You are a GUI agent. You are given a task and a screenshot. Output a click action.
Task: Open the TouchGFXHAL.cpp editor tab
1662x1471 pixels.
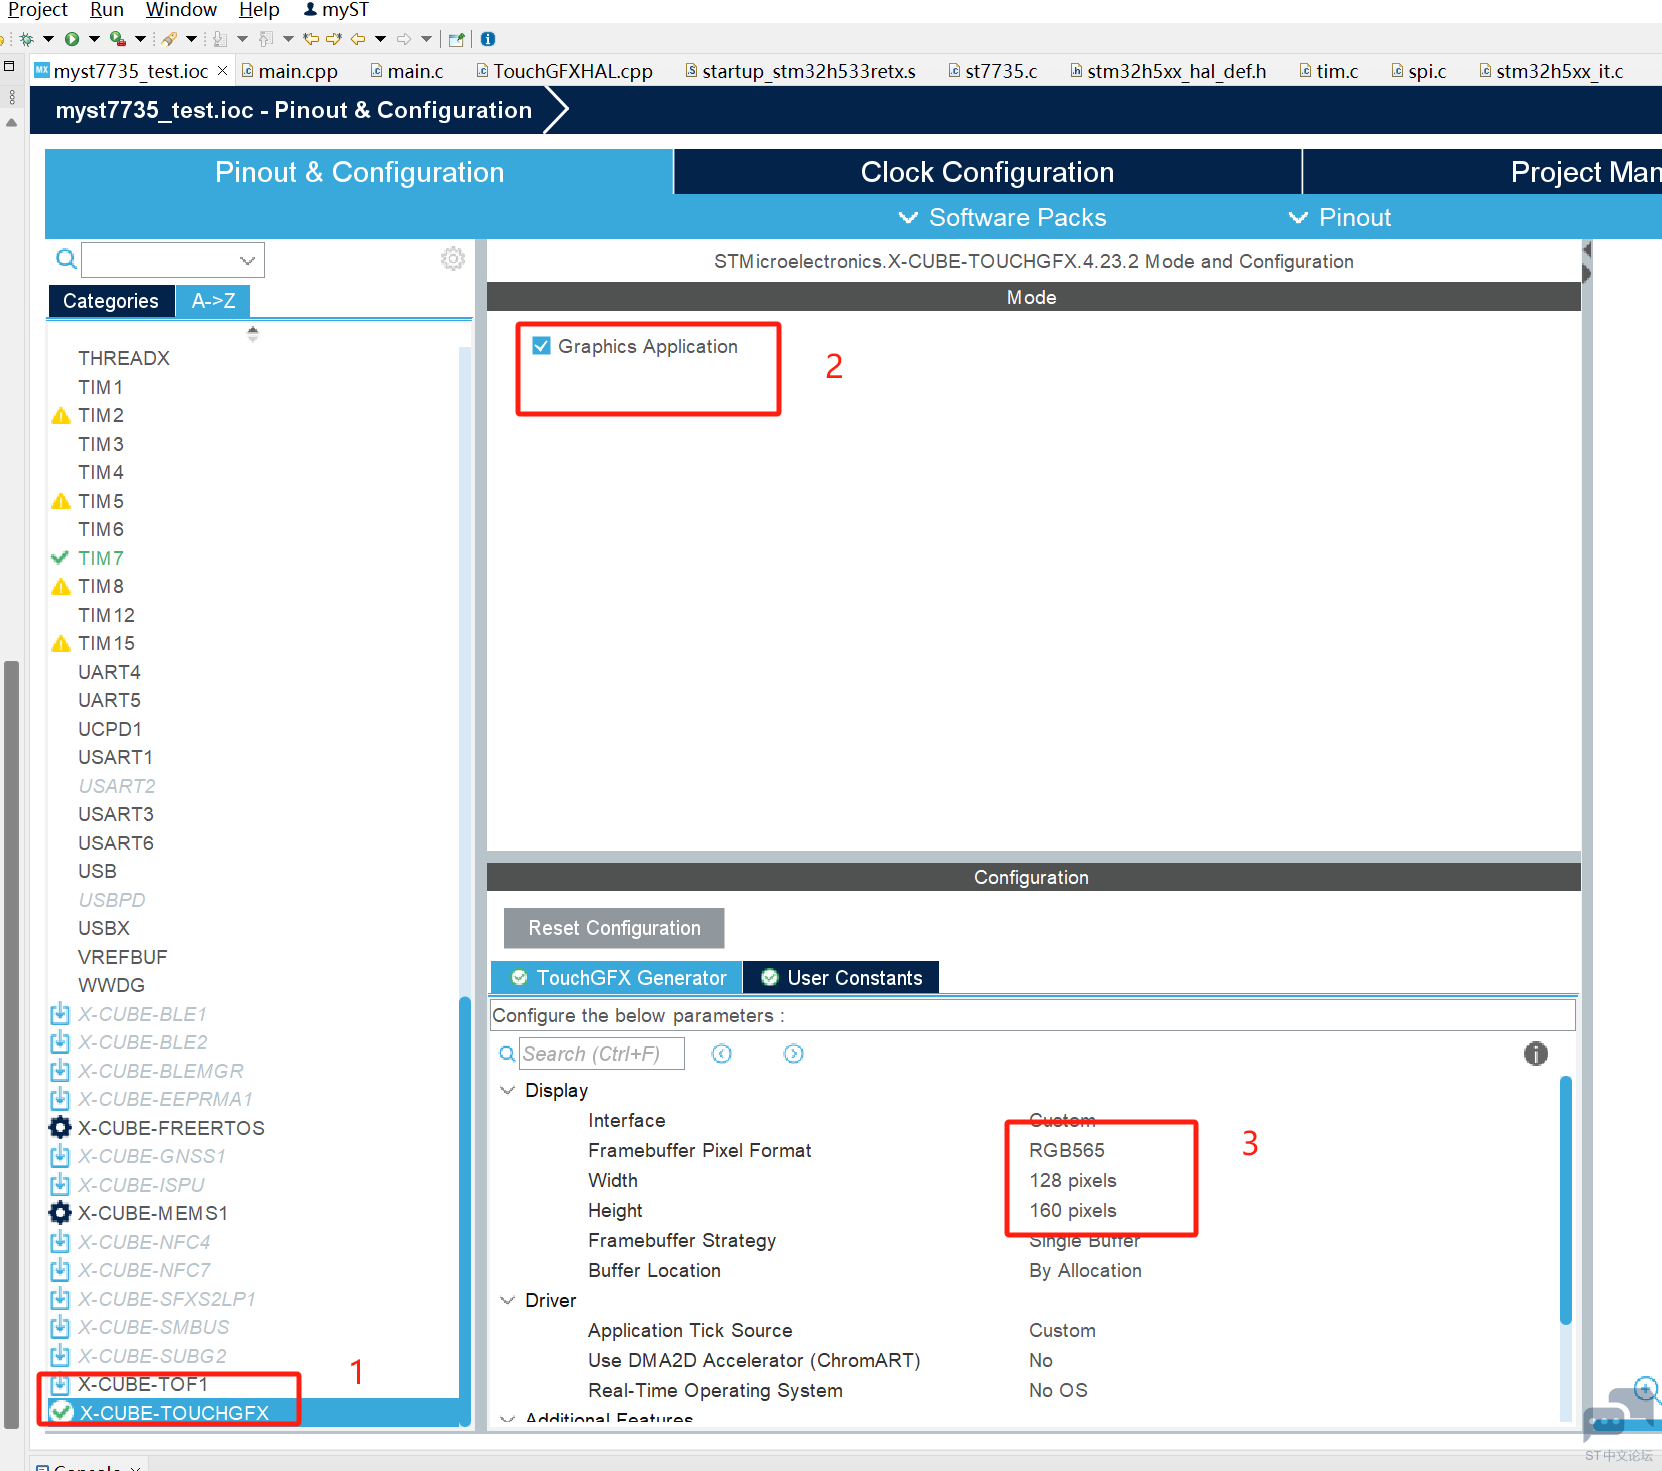565,71
